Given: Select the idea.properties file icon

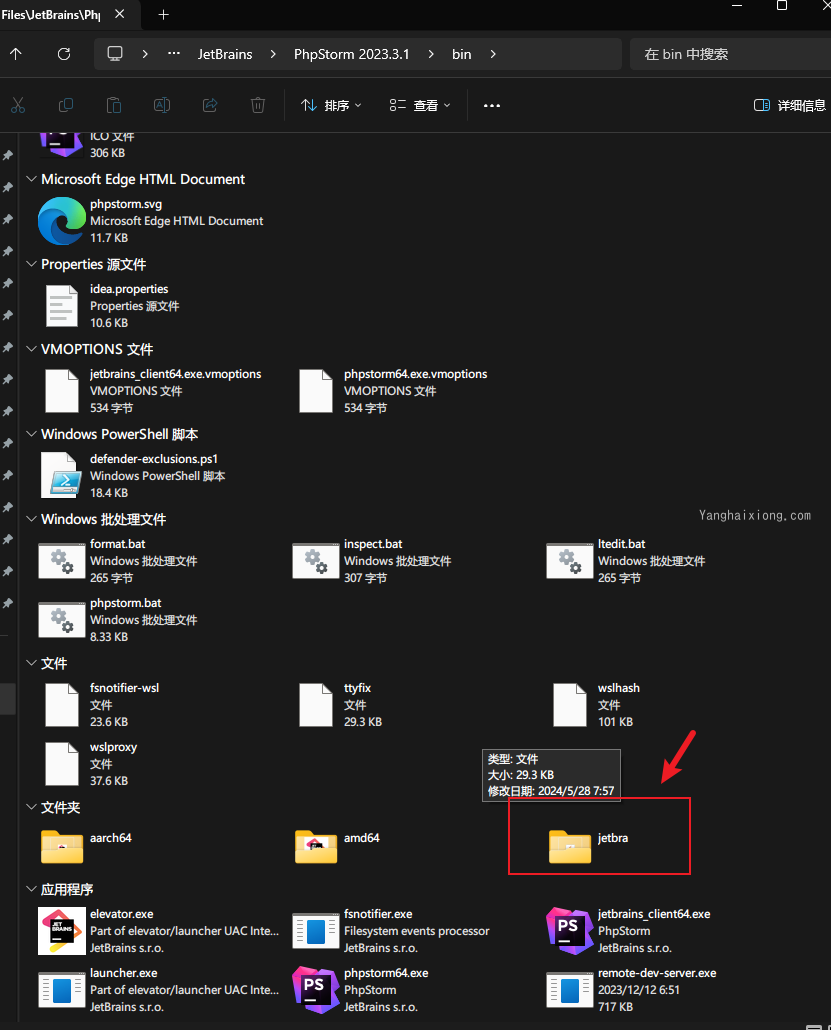Looking at the screenshot, I should coord(62,305).
